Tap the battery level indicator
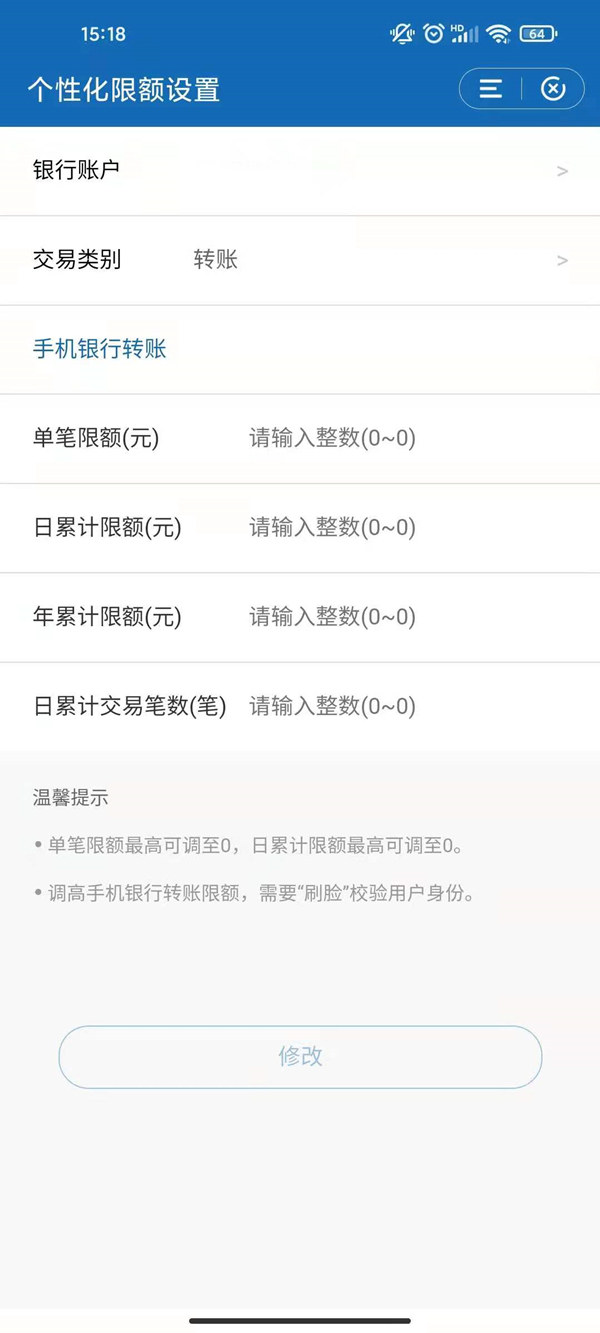Viewport: 600px width, 1333px height. [x=538, y=34]
